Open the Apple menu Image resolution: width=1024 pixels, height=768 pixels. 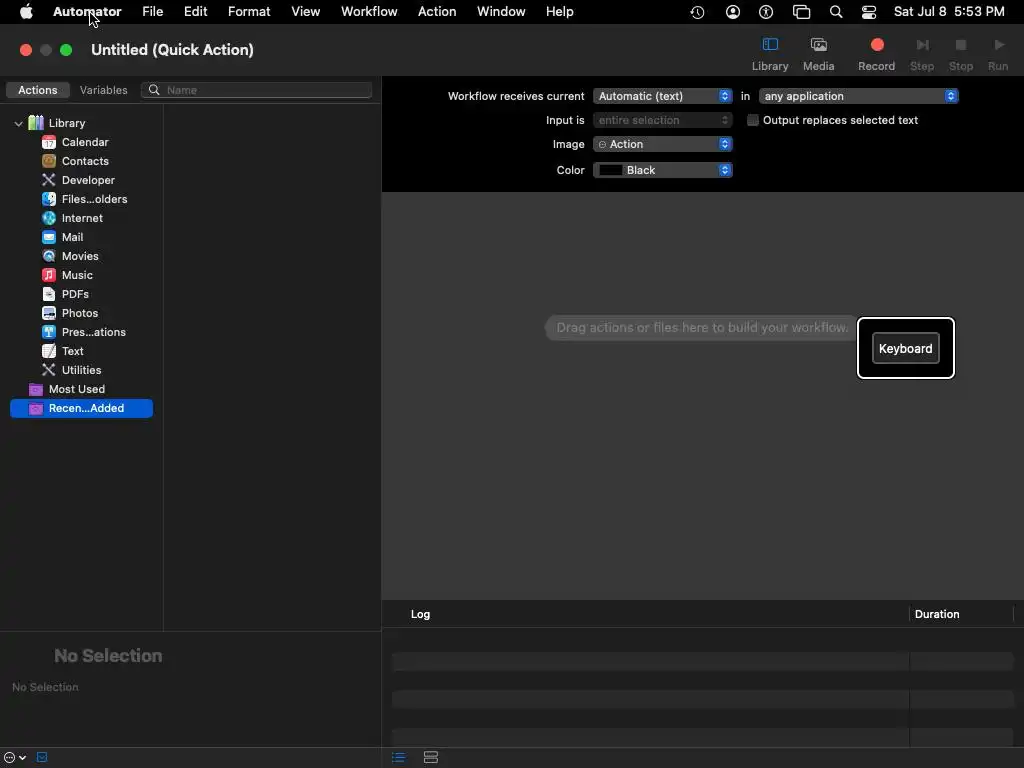[x=26, y=12]
